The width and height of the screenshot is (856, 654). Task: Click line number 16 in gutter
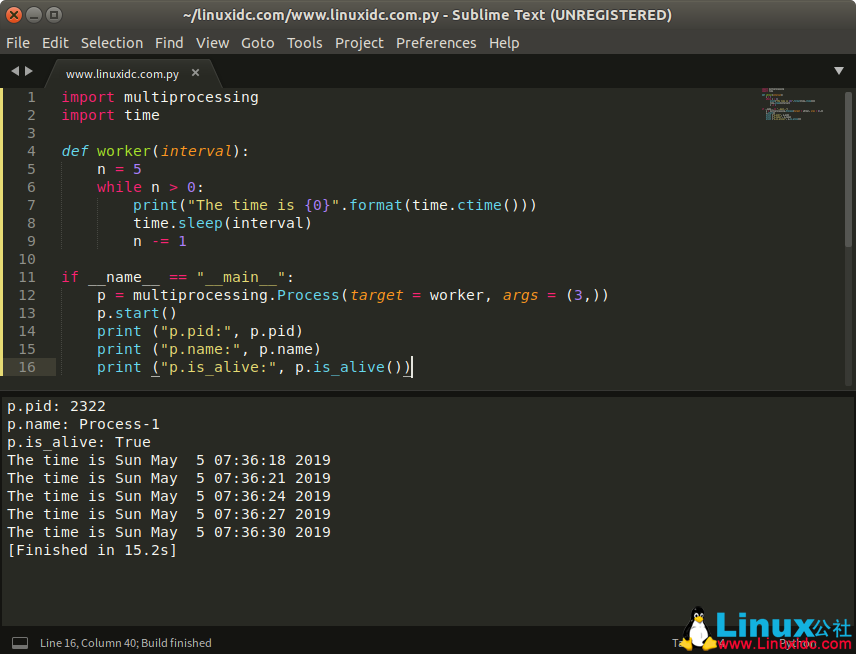click(27, 367)
